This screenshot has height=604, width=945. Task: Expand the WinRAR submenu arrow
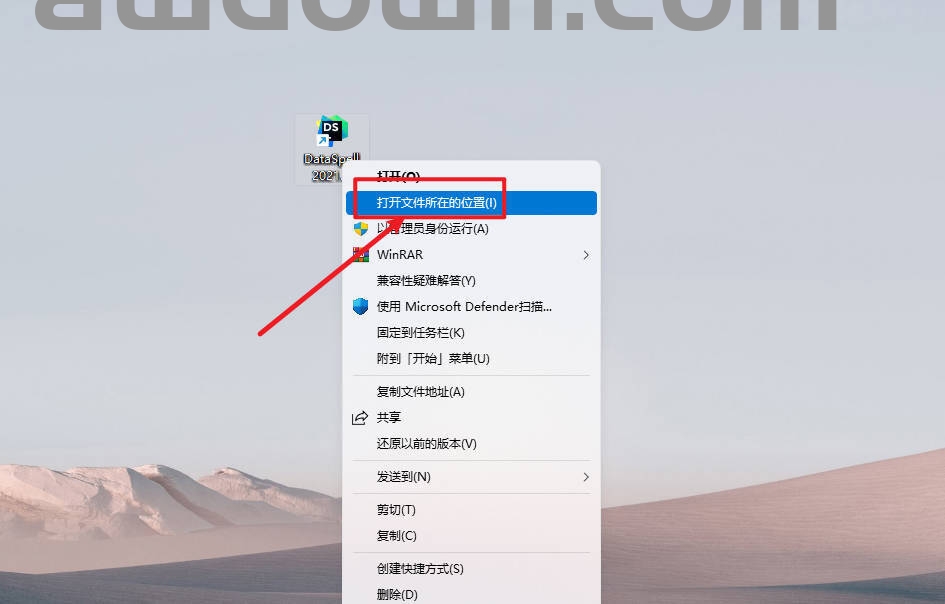(x=586, y=255)
